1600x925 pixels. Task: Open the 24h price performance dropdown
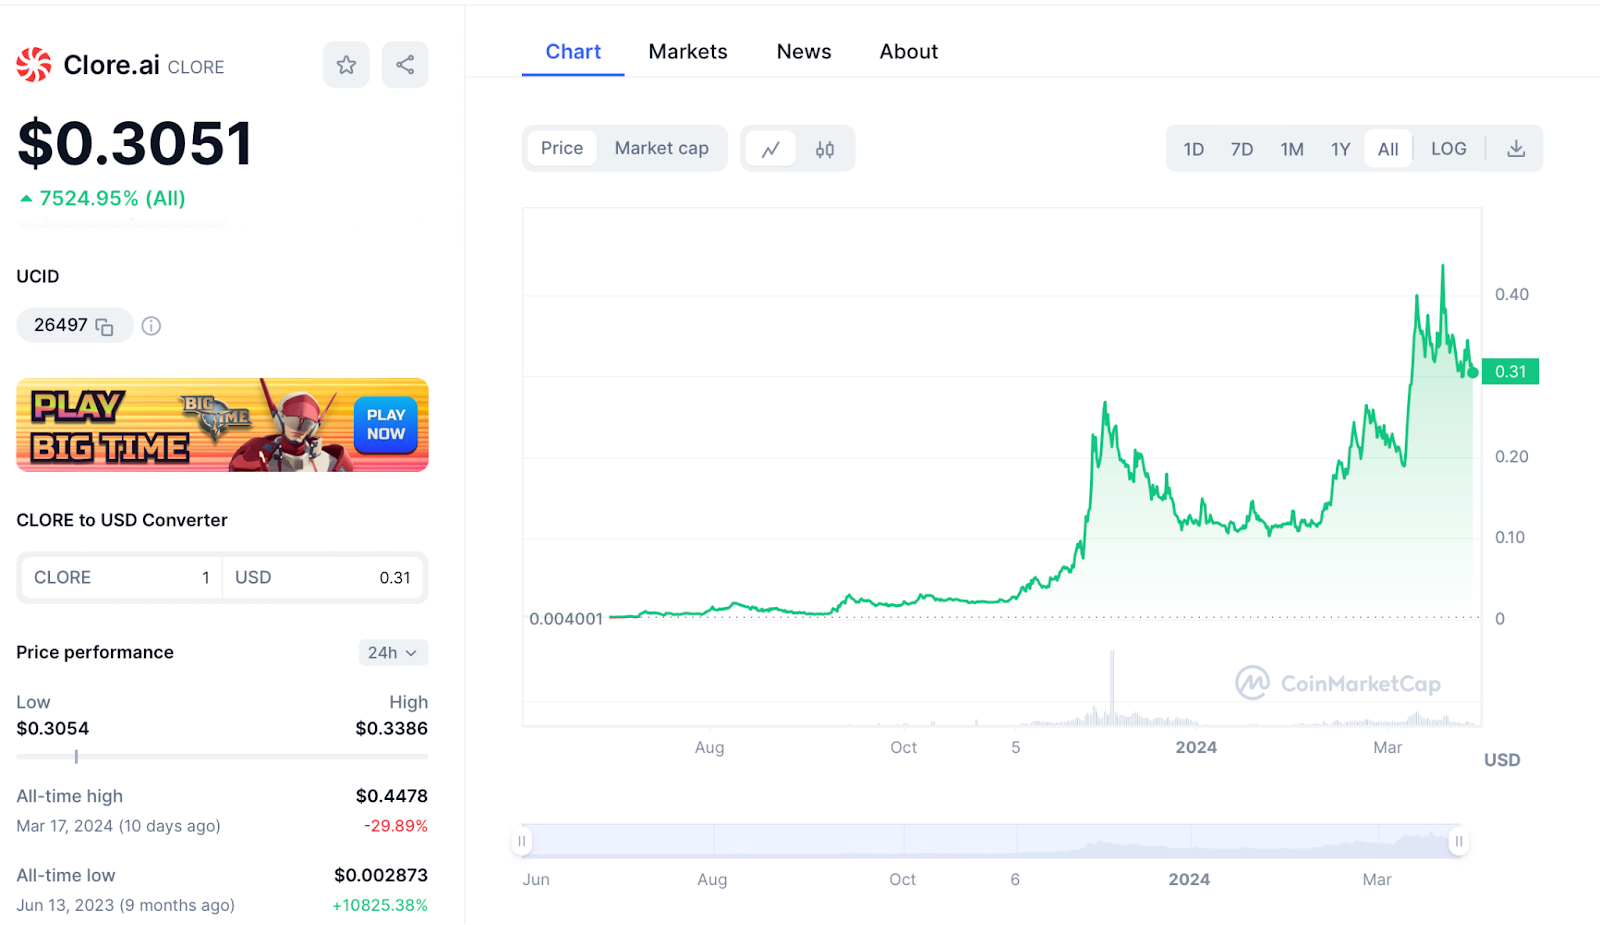pyautogui.click(x=392, y=652)
